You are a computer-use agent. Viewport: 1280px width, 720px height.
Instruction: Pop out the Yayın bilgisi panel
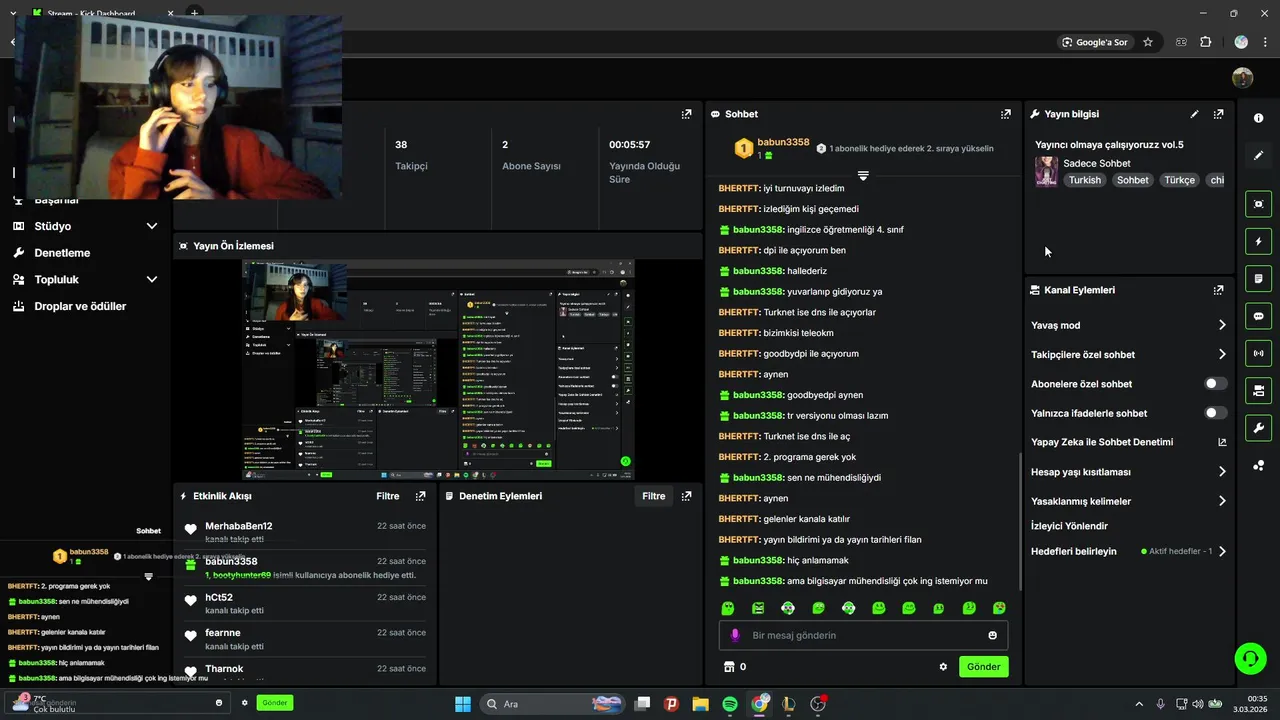point(1218,114)
